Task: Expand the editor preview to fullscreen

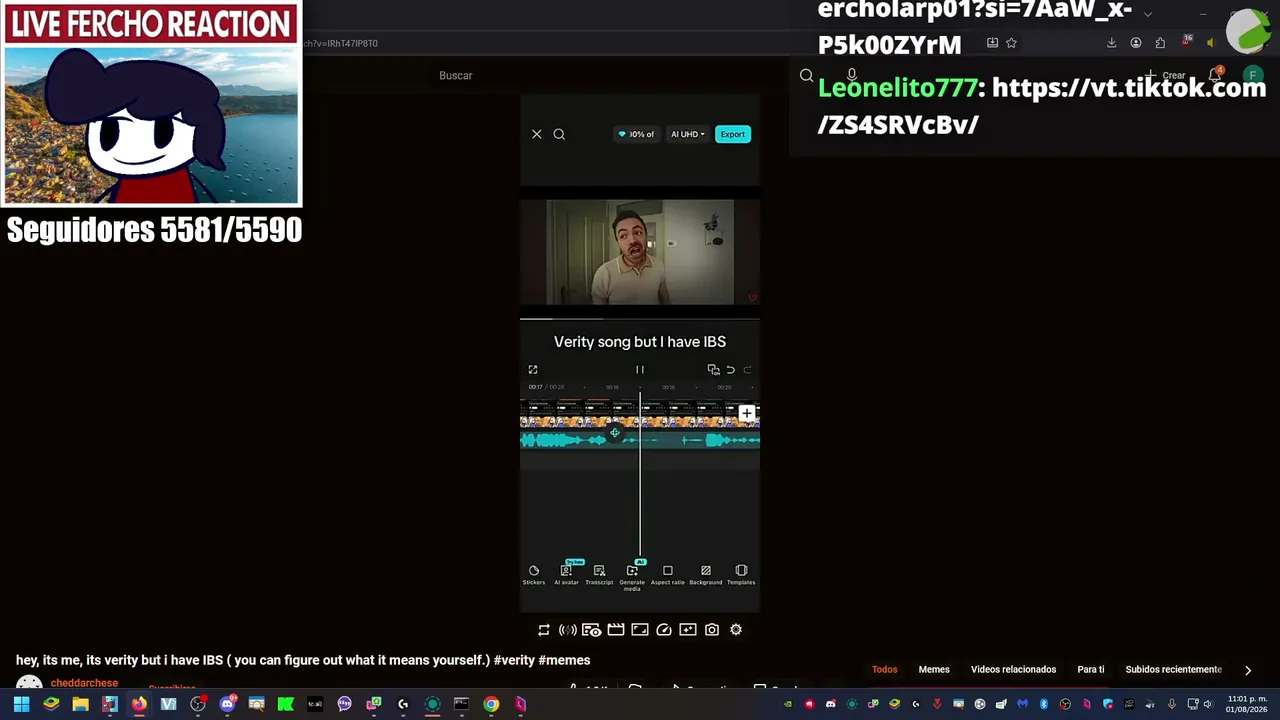Action: click(x=533, y=370)
